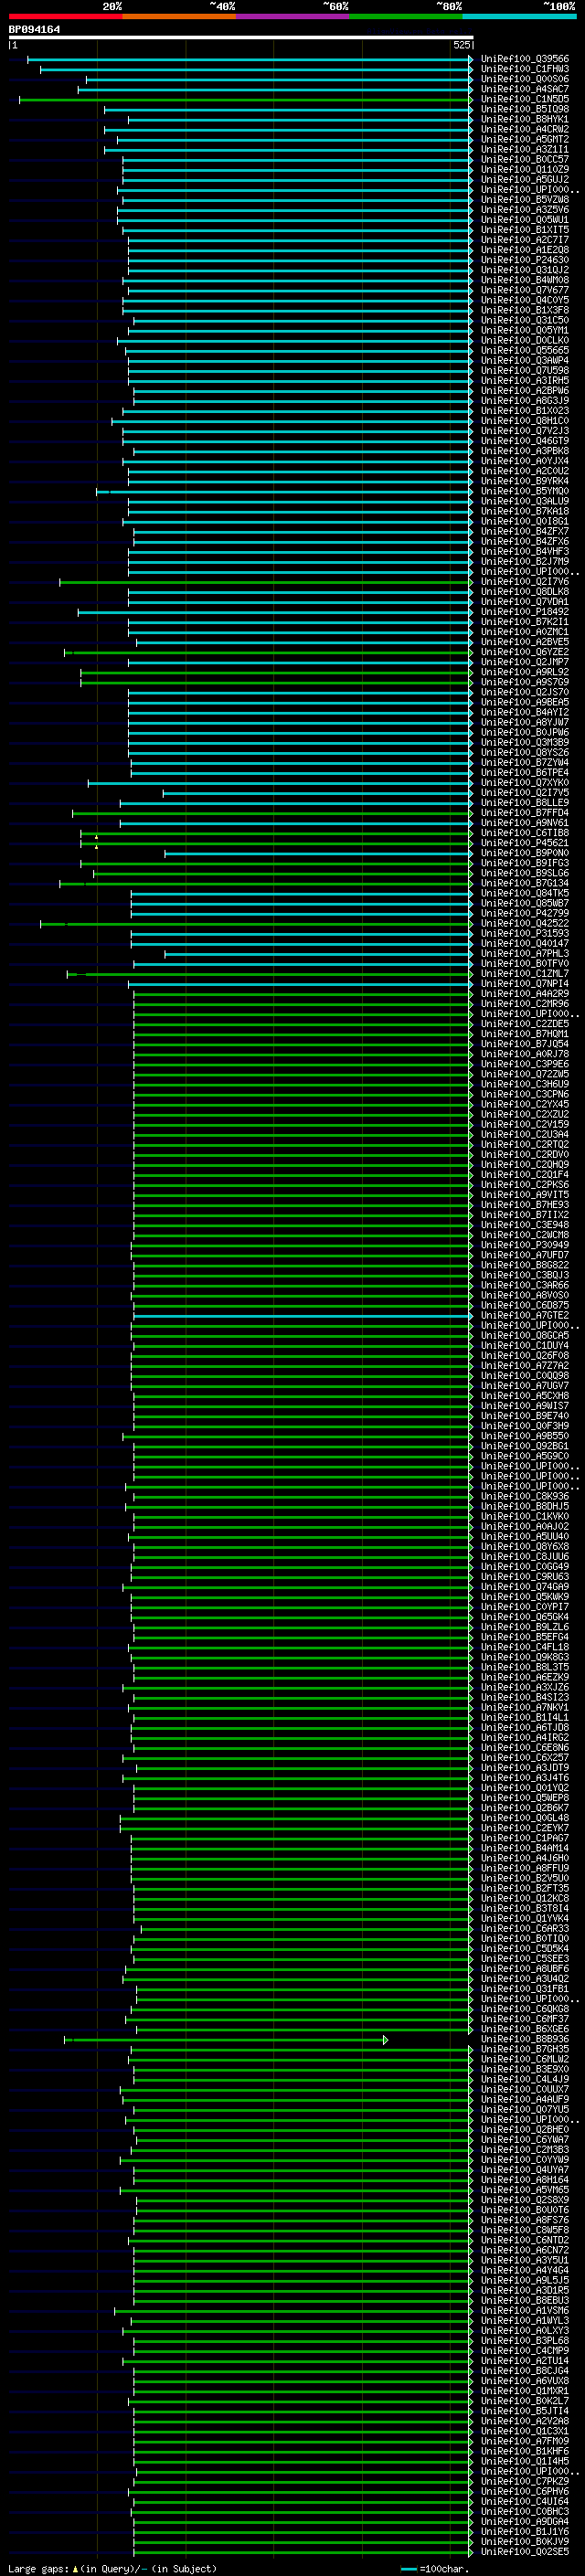Select label UniRef100_Q3M3B9
This screenshot has height=2576, width=585.
[x=525, y=742]
